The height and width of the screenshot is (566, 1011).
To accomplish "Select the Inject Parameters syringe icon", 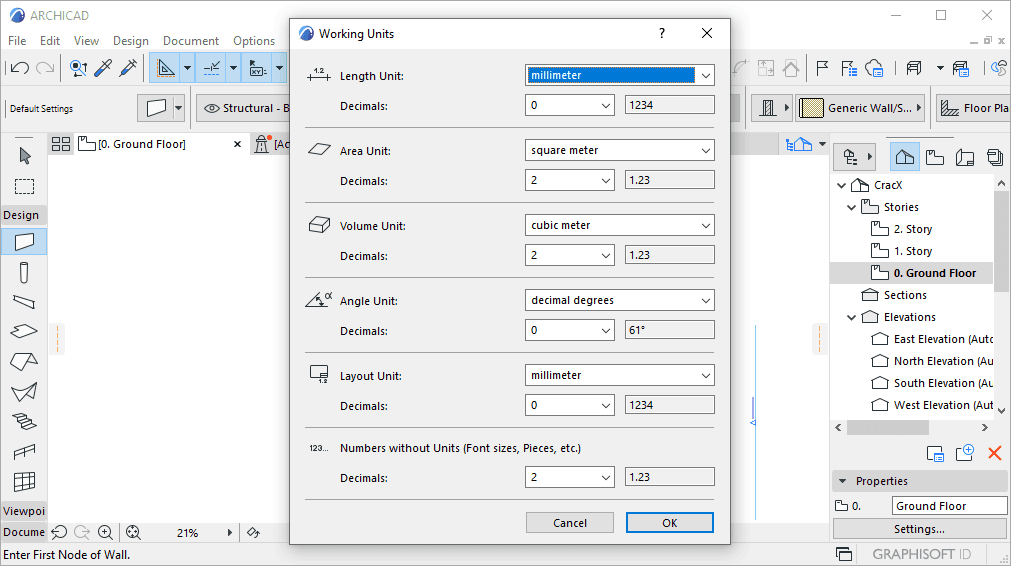I will pos(128,68).
